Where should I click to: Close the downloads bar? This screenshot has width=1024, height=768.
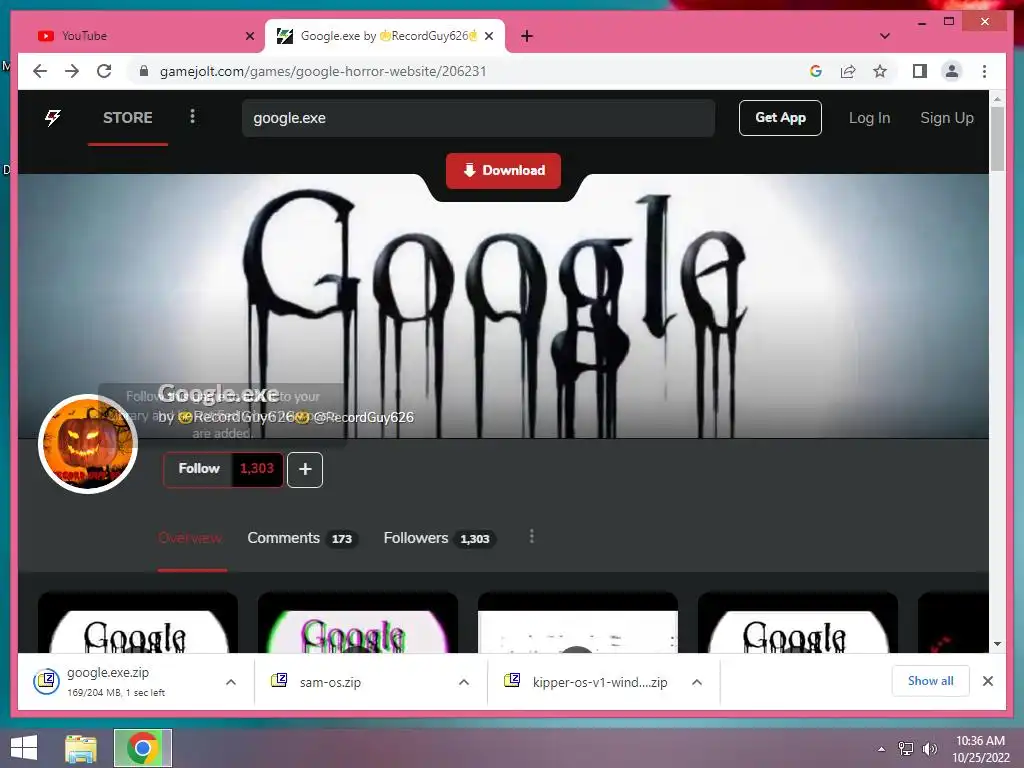[x=987, y=681]
